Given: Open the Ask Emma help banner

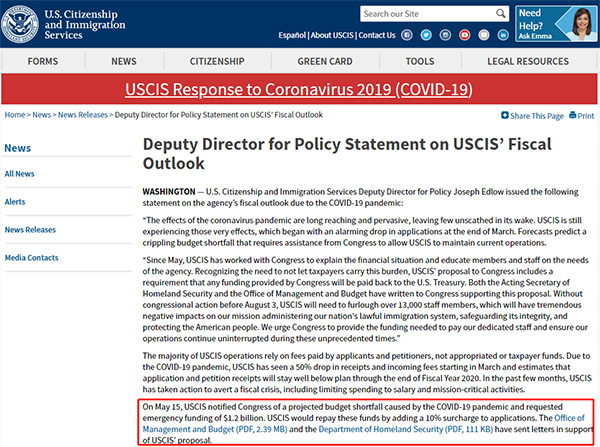Looking at the screenshot, I should click(556, 24).
